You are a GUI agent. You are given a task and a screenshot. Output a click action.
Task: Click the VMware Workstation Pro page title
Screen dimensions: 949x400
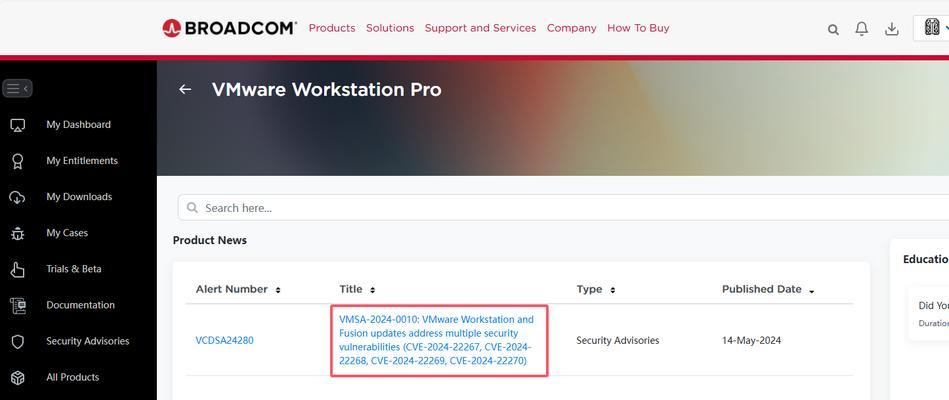pyautogui.click(x=326, y=90)
